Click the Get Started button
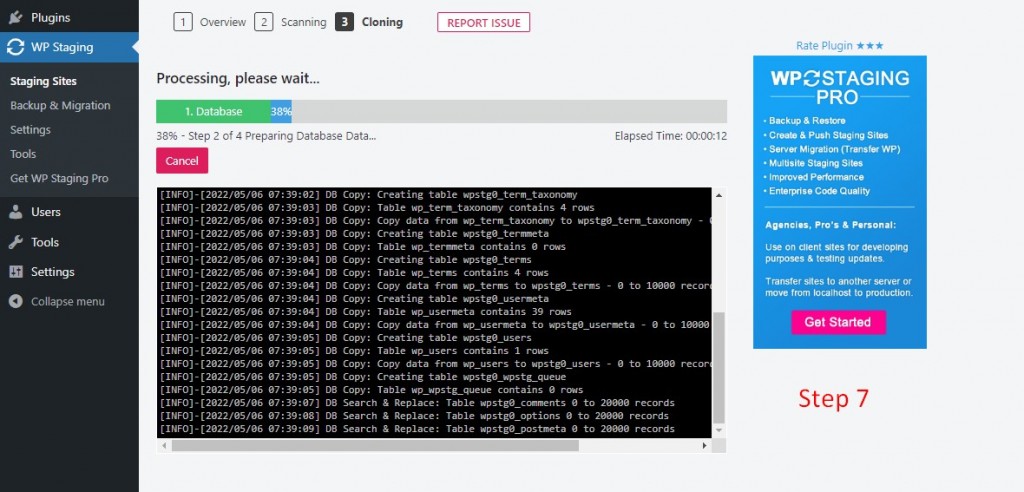This screenshot has height=492, width=1024. (x=839, y=322)
